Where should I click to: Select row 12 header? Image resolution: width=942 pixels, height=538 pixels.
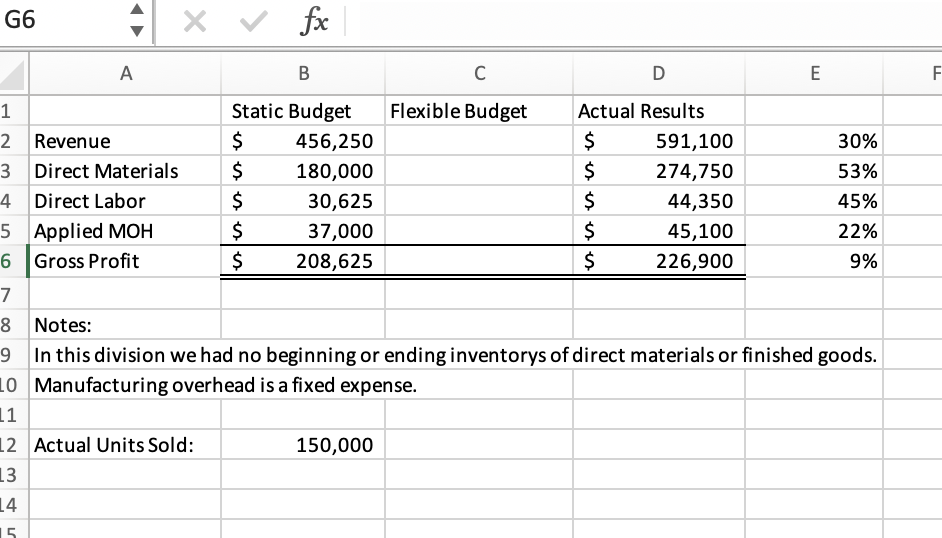tap(13, 445)
